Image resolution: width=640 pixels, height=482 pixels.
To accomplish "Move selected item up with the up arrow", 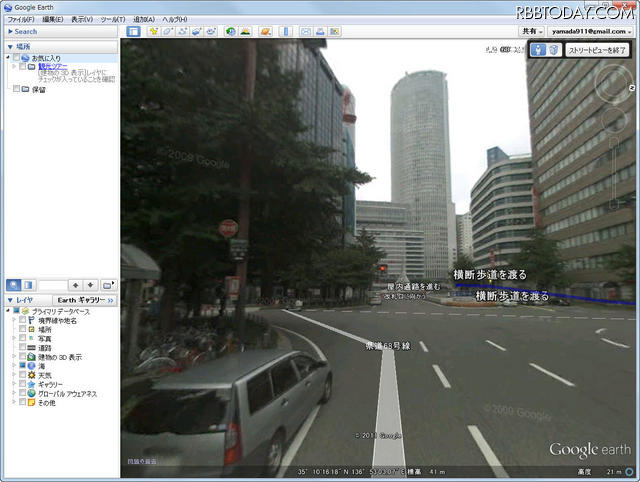I will 75,285.
